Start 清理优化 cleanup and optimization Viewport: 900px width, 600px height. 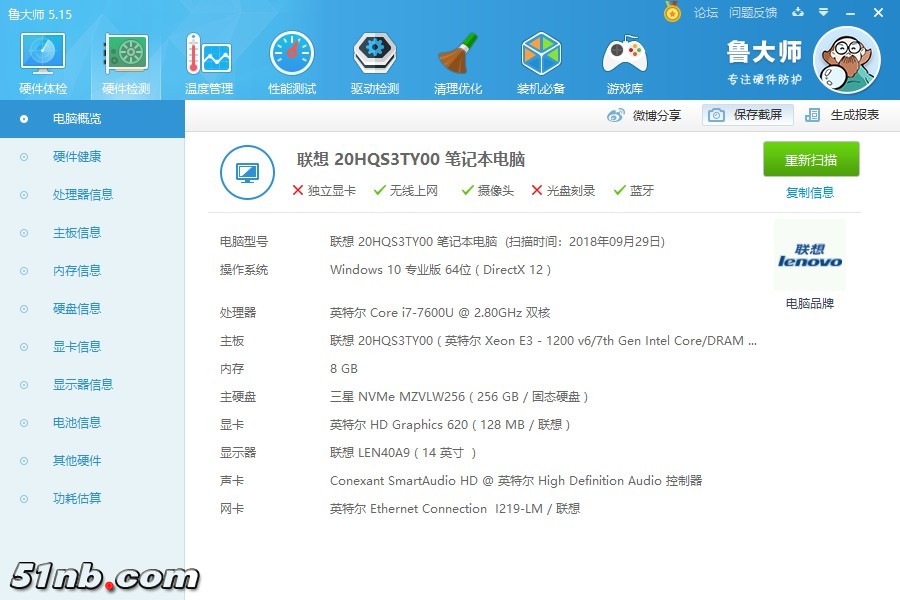(x=458, y=60)
